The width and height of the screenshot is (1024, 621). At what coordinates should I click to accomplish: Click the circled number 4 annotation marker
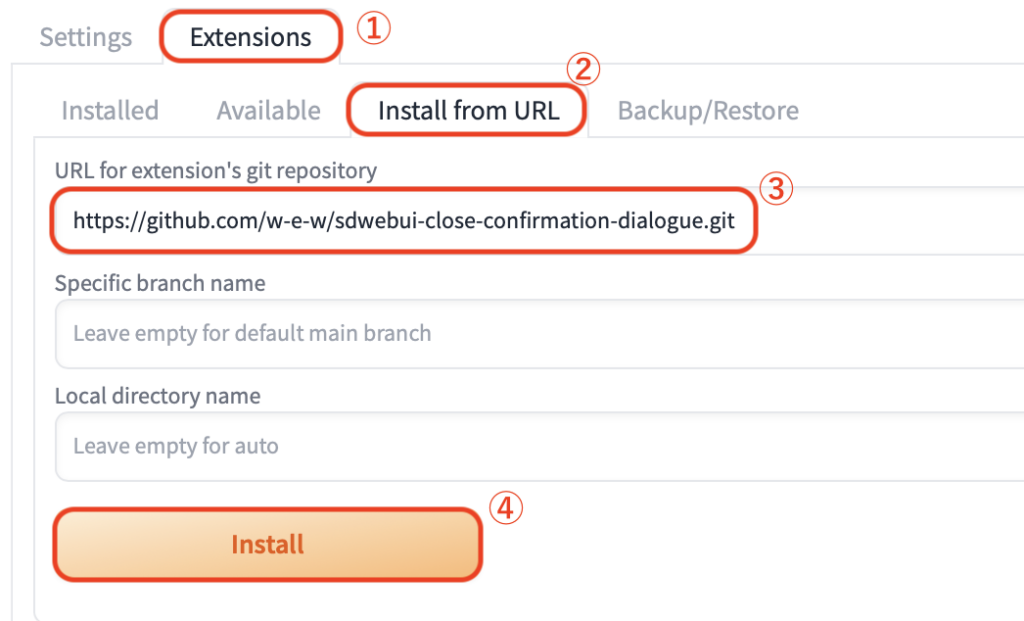pyautogui.click(x=506, y=508)
